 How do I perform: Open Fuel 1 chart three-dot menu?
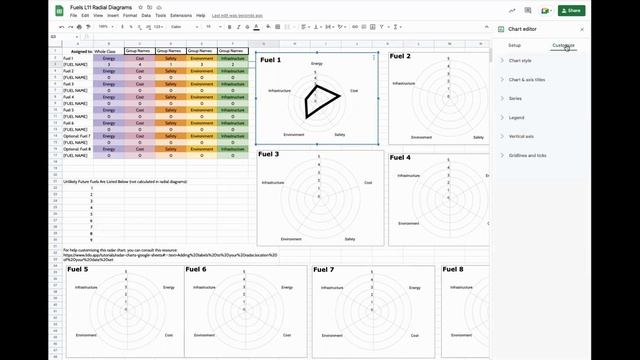tap(374, 58)
